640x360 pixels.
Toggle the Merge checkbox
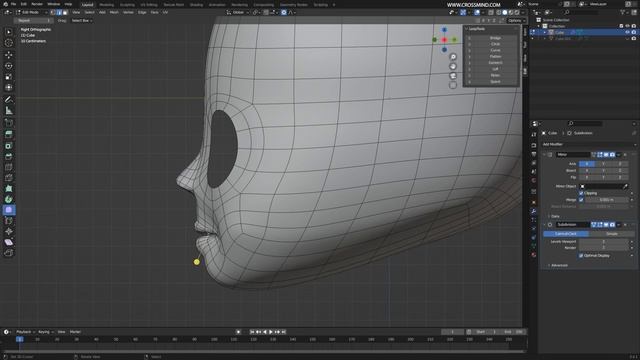tap(581, 200)
